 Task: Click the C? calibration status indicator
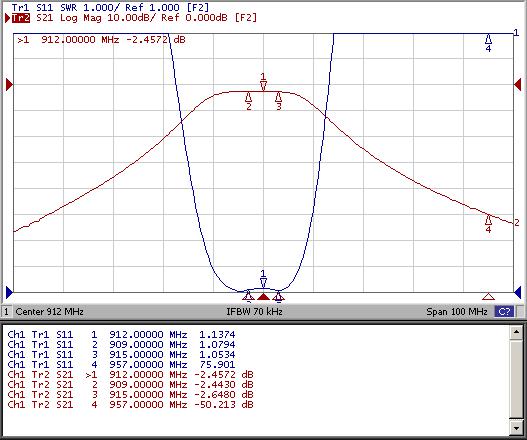(504, 312)
